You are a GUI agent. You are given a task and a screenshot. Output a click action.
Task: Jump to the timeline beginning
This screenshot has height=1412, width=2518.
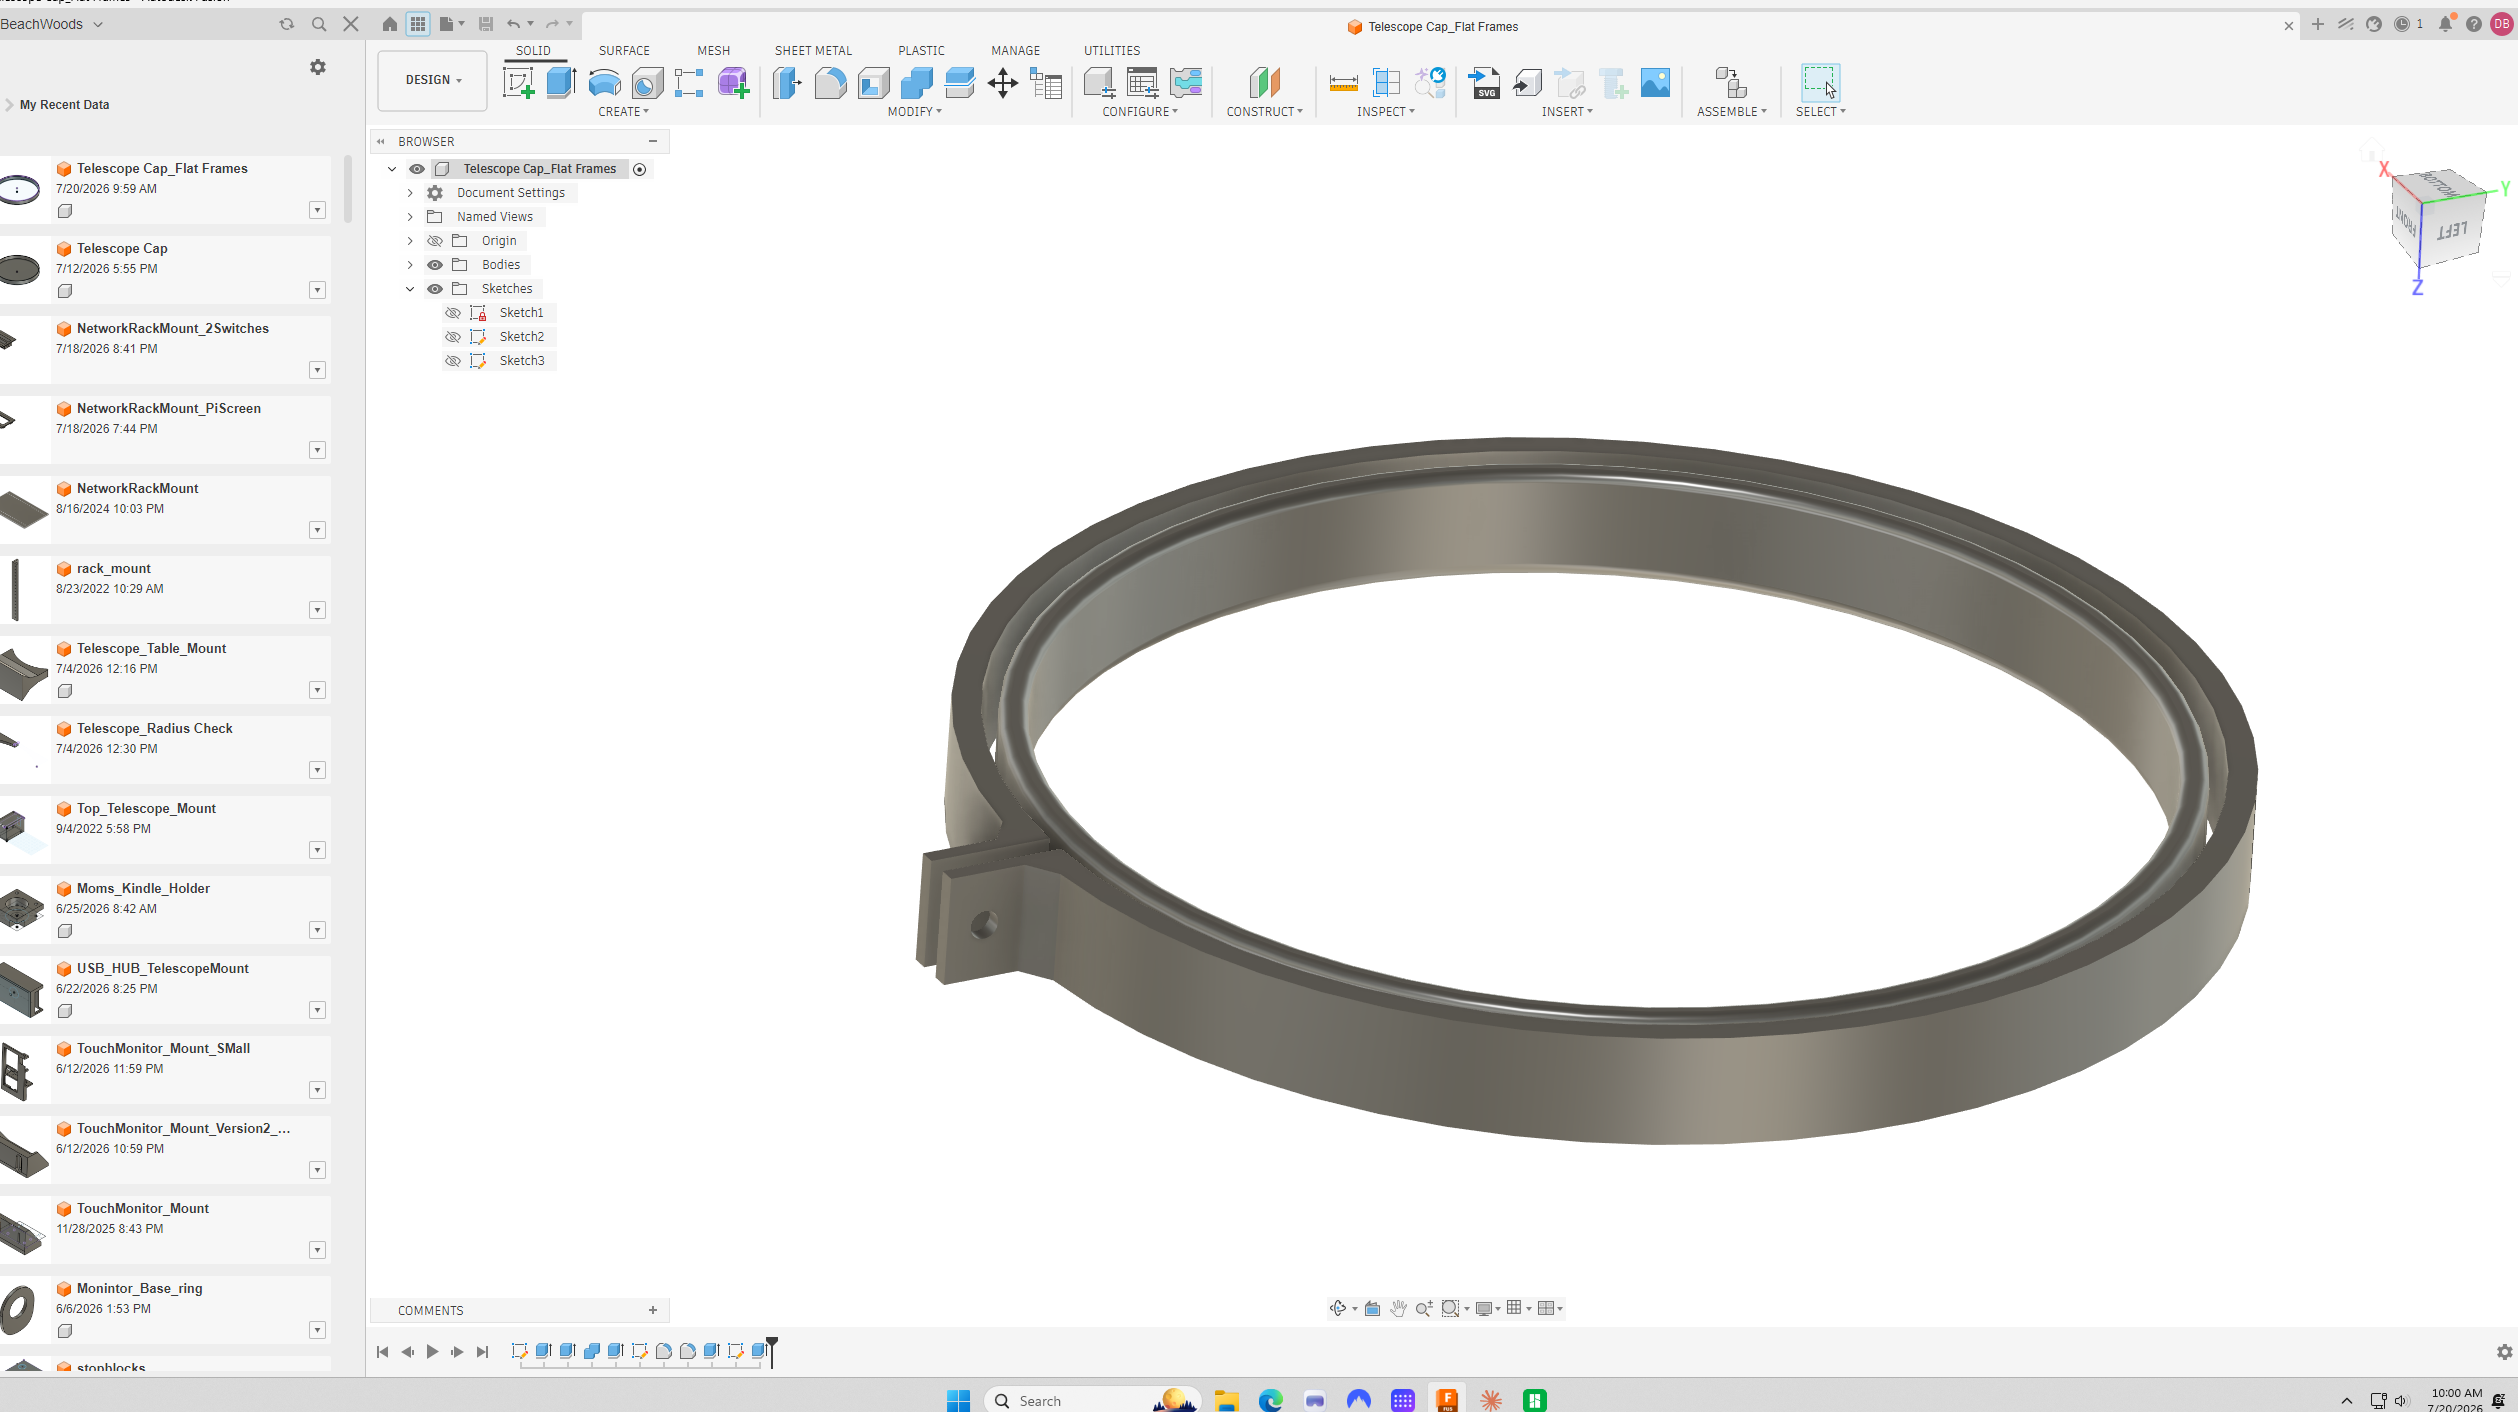click(x=382, y=1351)
